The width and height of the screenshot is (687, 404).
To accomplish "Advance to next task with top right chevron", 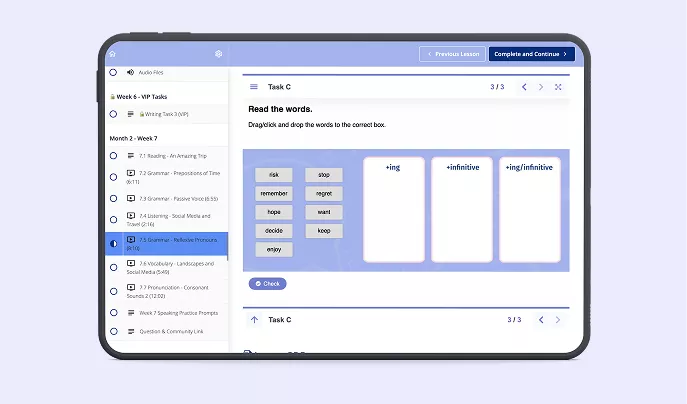I will (541, 87).
